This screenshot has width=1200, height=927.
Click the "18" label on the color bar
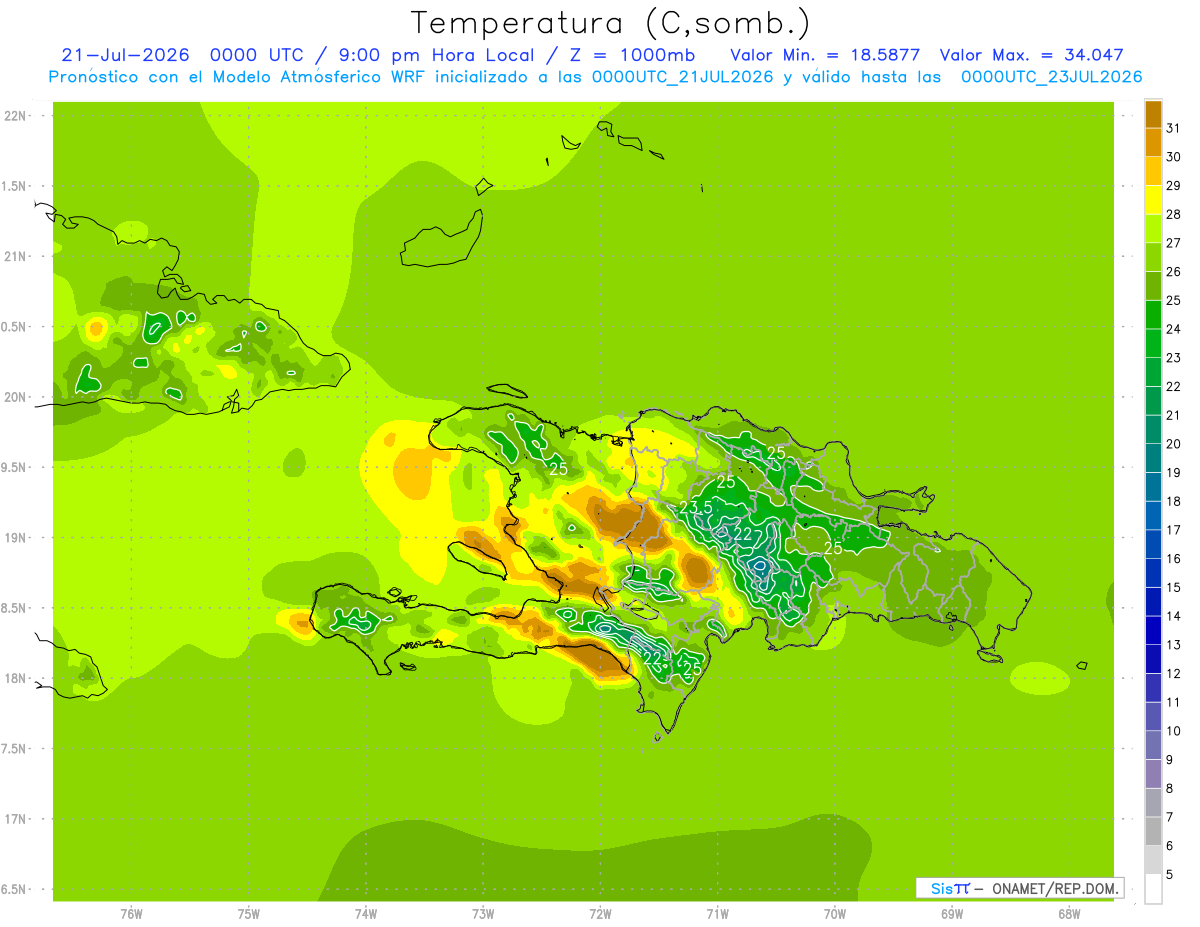(x=1174, y=501)
